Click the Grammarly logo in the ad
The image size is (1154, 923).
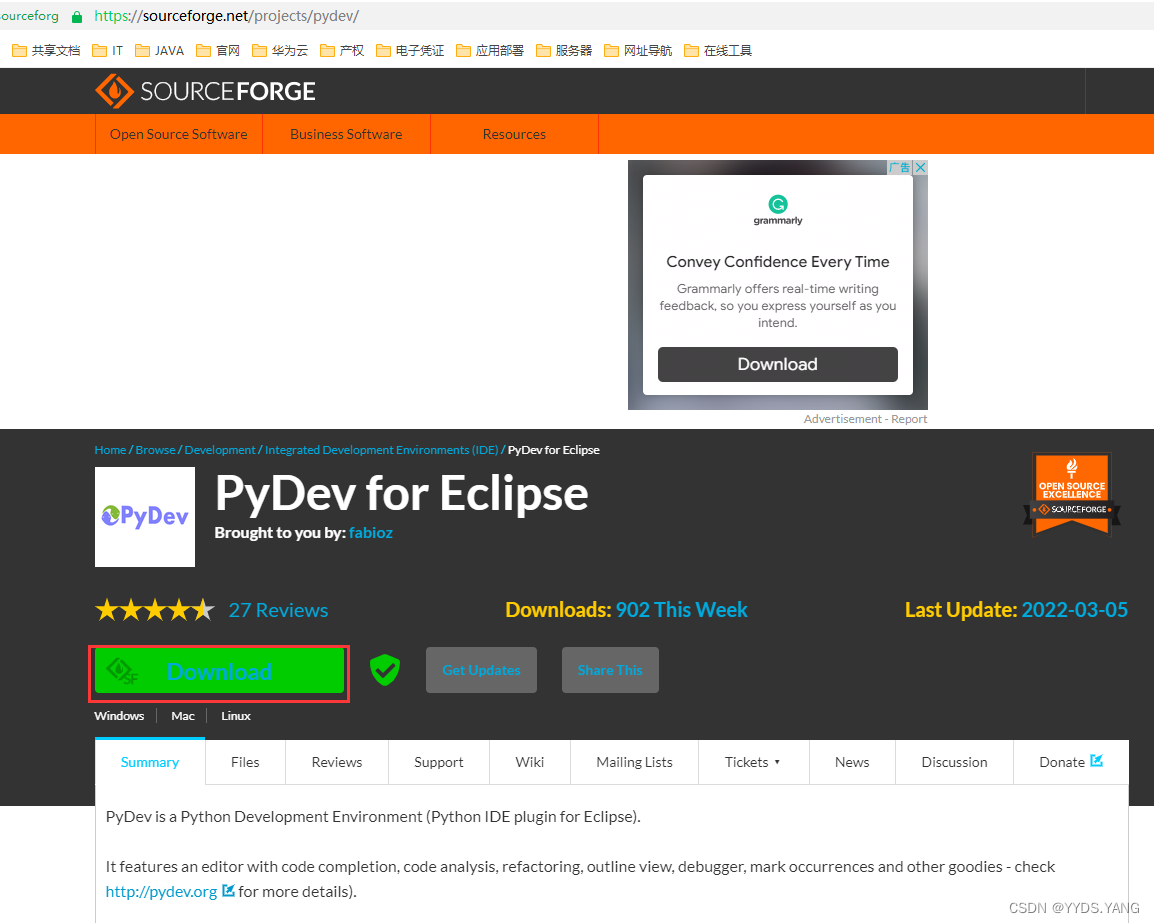pos(778,210)
